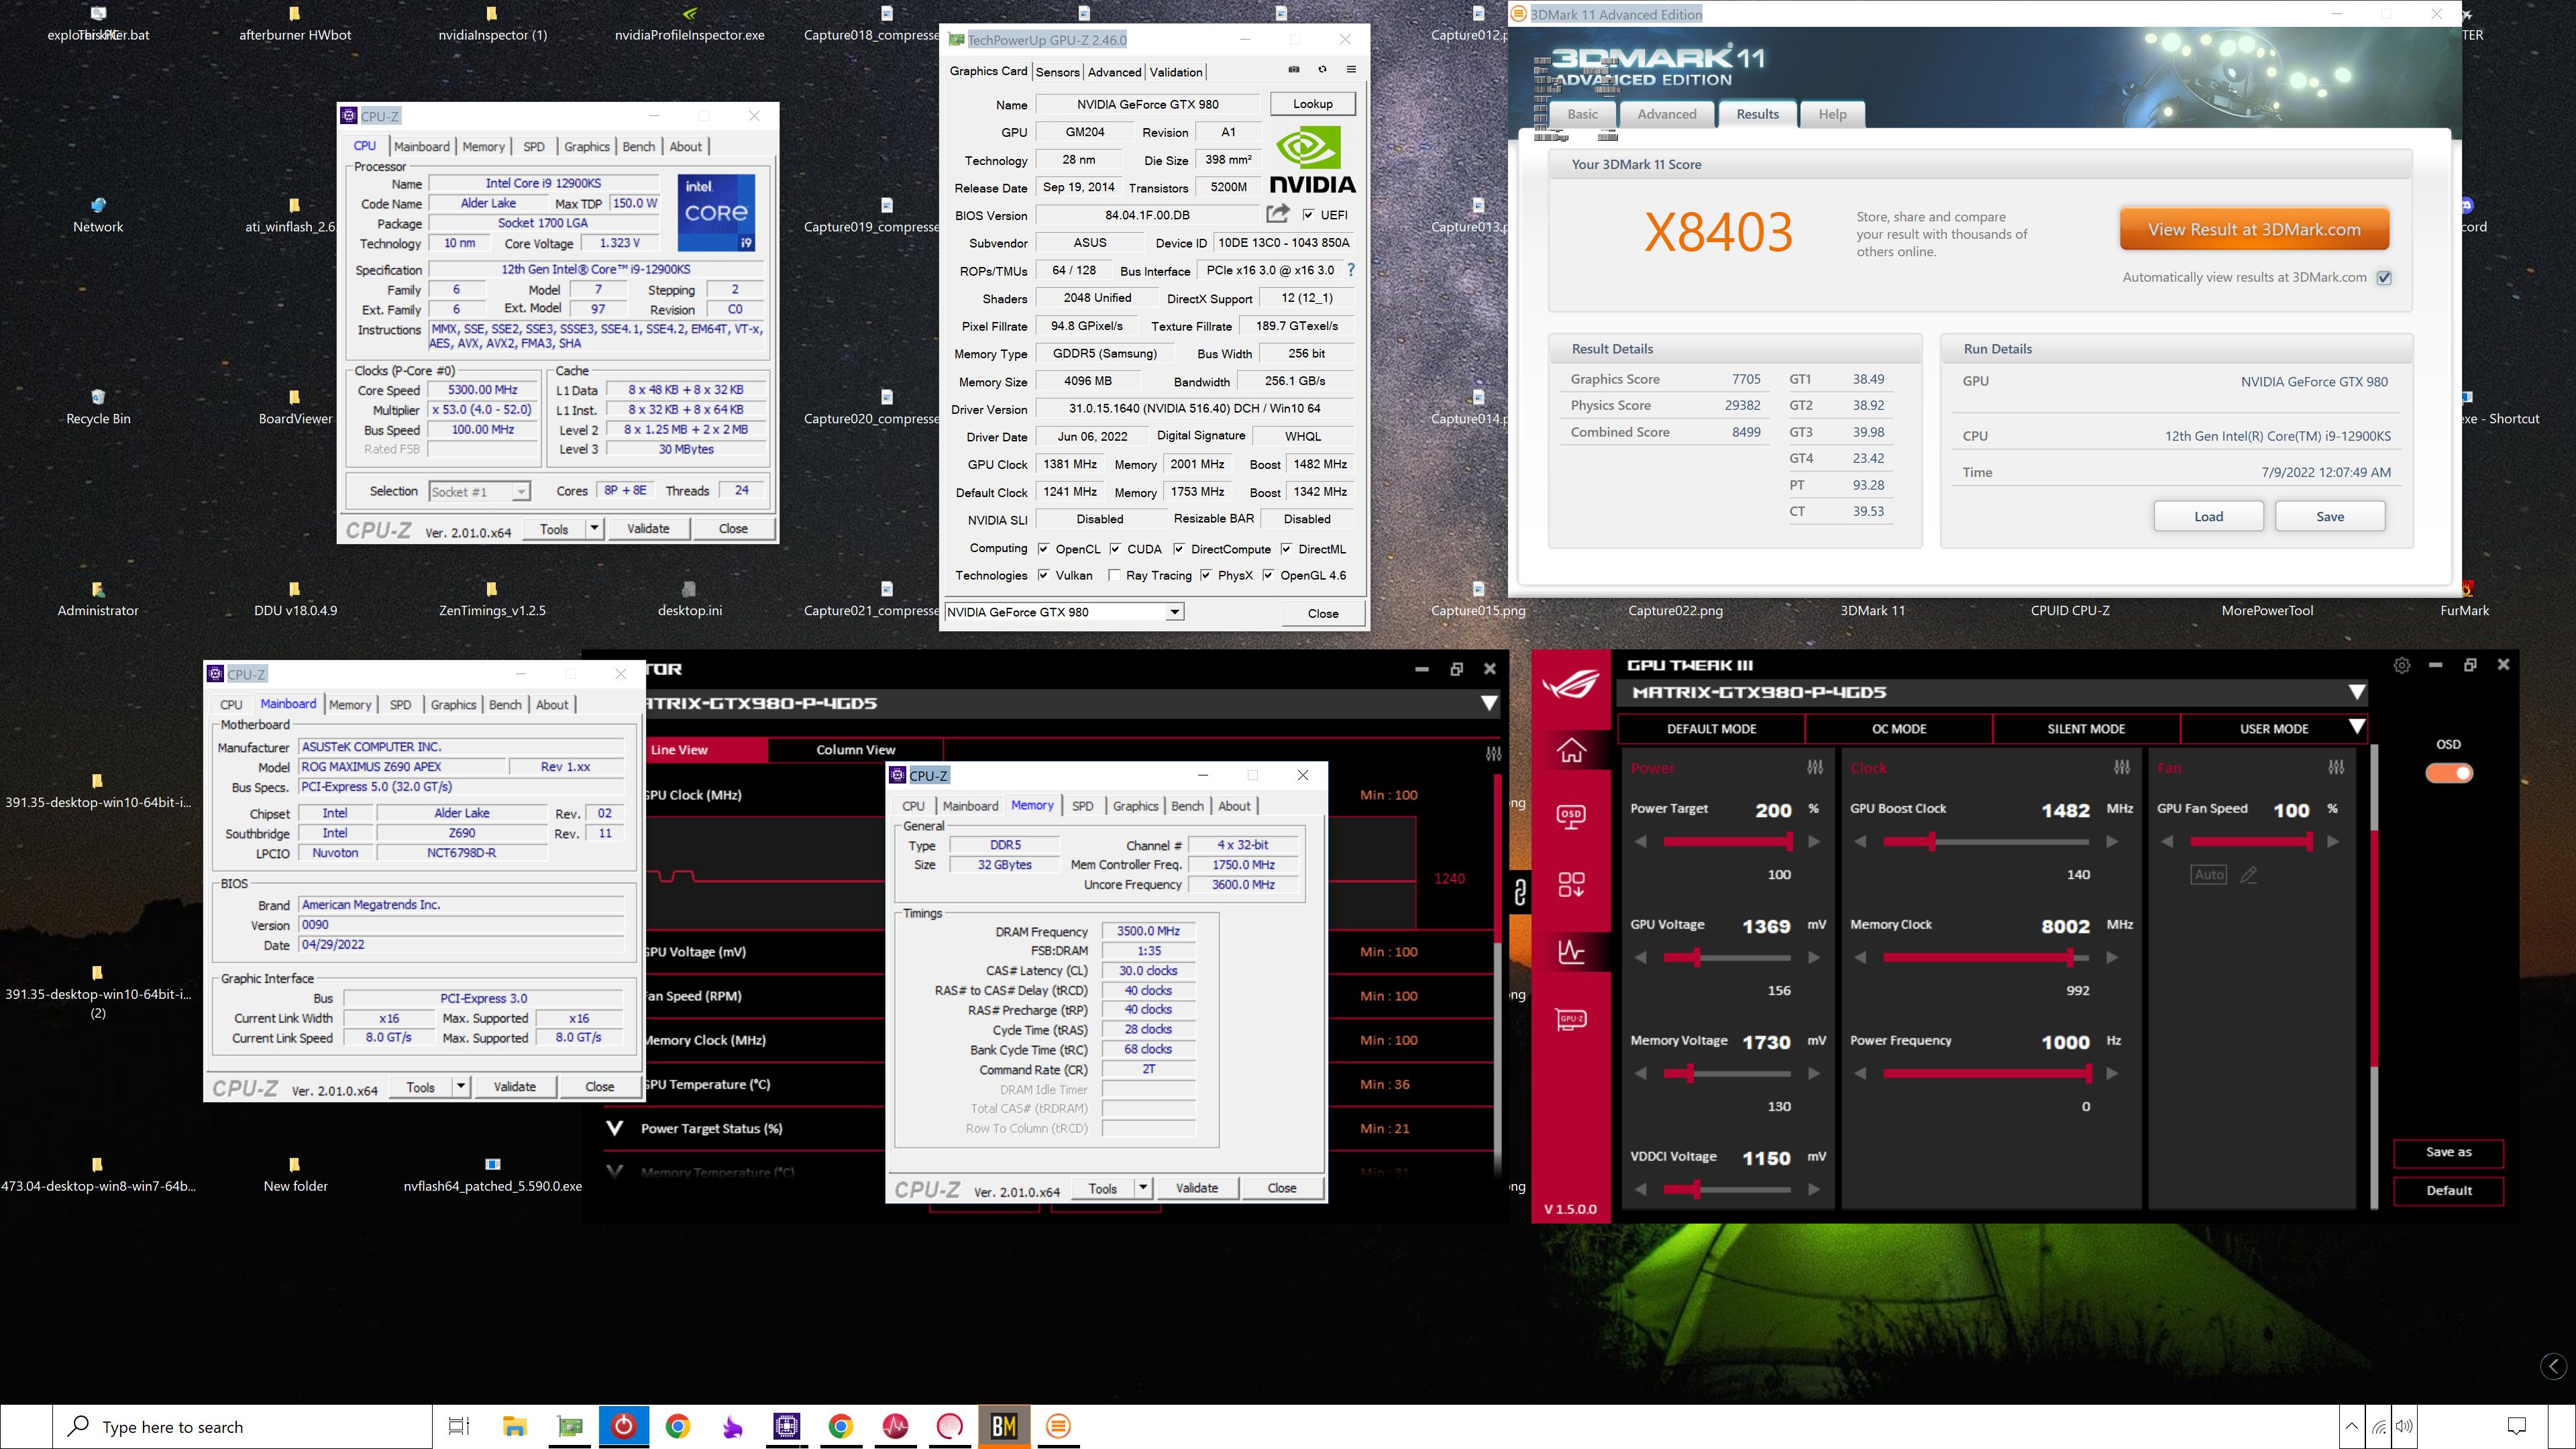Click the Windows taskbar search box
This screenshot has width=2576, height=1449.
coord(243,1427)
